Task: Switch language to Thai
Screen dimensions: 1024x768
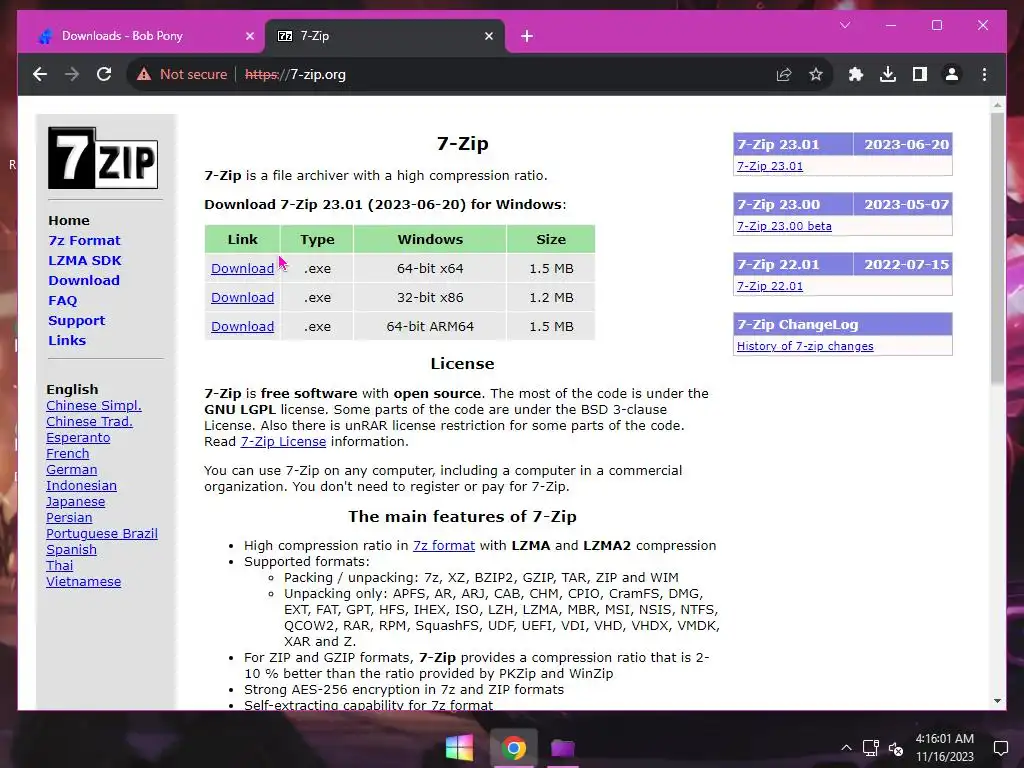Action: pyautogui.click(x=59, y=566)
